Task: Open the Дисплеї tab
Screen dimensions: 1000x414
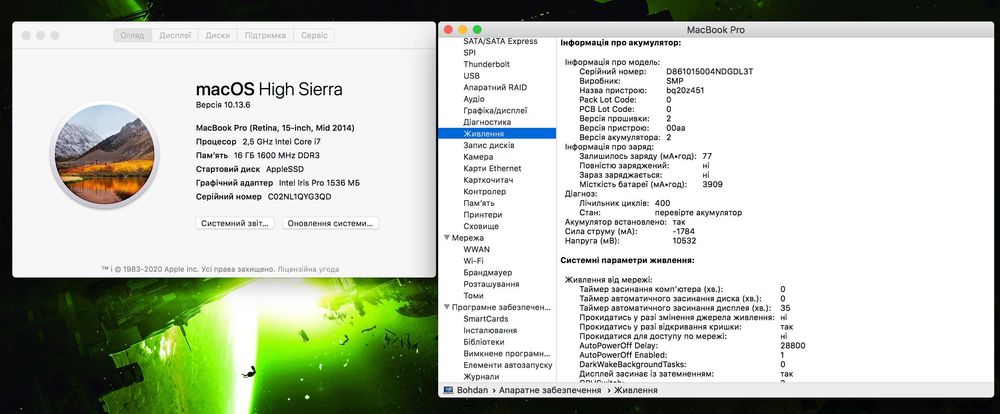Action: pos(175,36)
